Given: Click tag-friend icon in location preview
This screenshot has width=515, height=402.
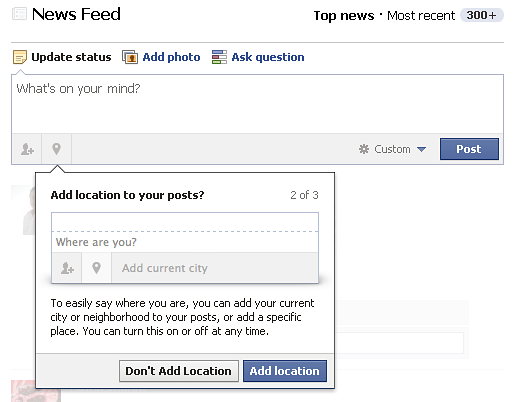Looking at the screenshot, I should click(67, 268).
